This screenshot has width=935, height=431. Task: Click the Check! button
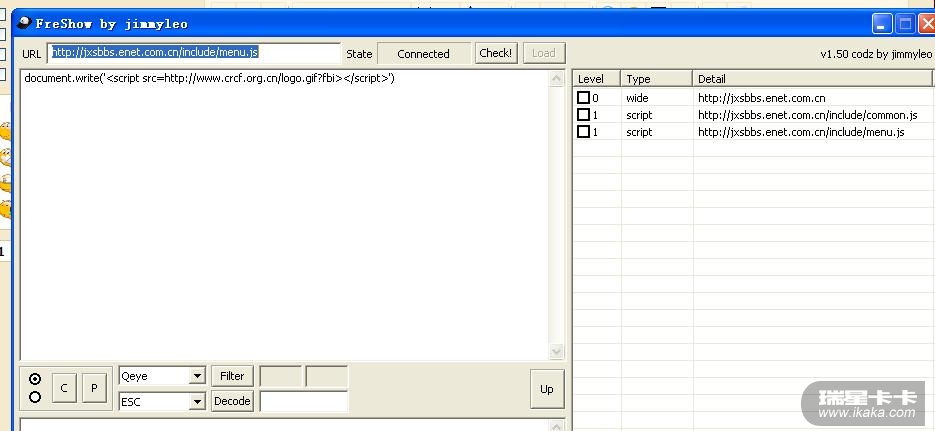tap(496, 53)
